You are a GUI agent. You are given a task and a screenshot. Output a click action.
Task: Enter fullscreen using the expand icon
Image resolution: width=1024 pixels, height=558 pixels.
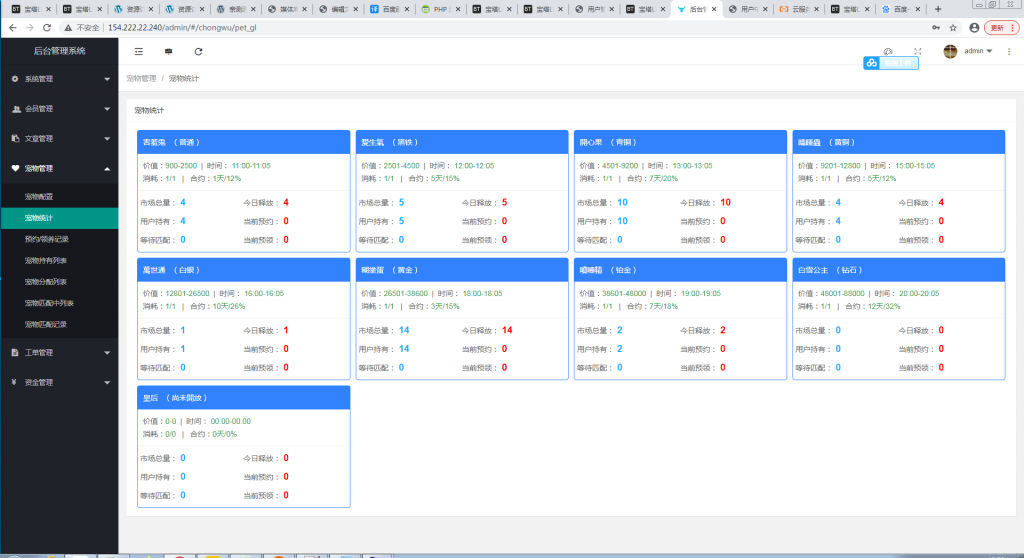[918, 51]
